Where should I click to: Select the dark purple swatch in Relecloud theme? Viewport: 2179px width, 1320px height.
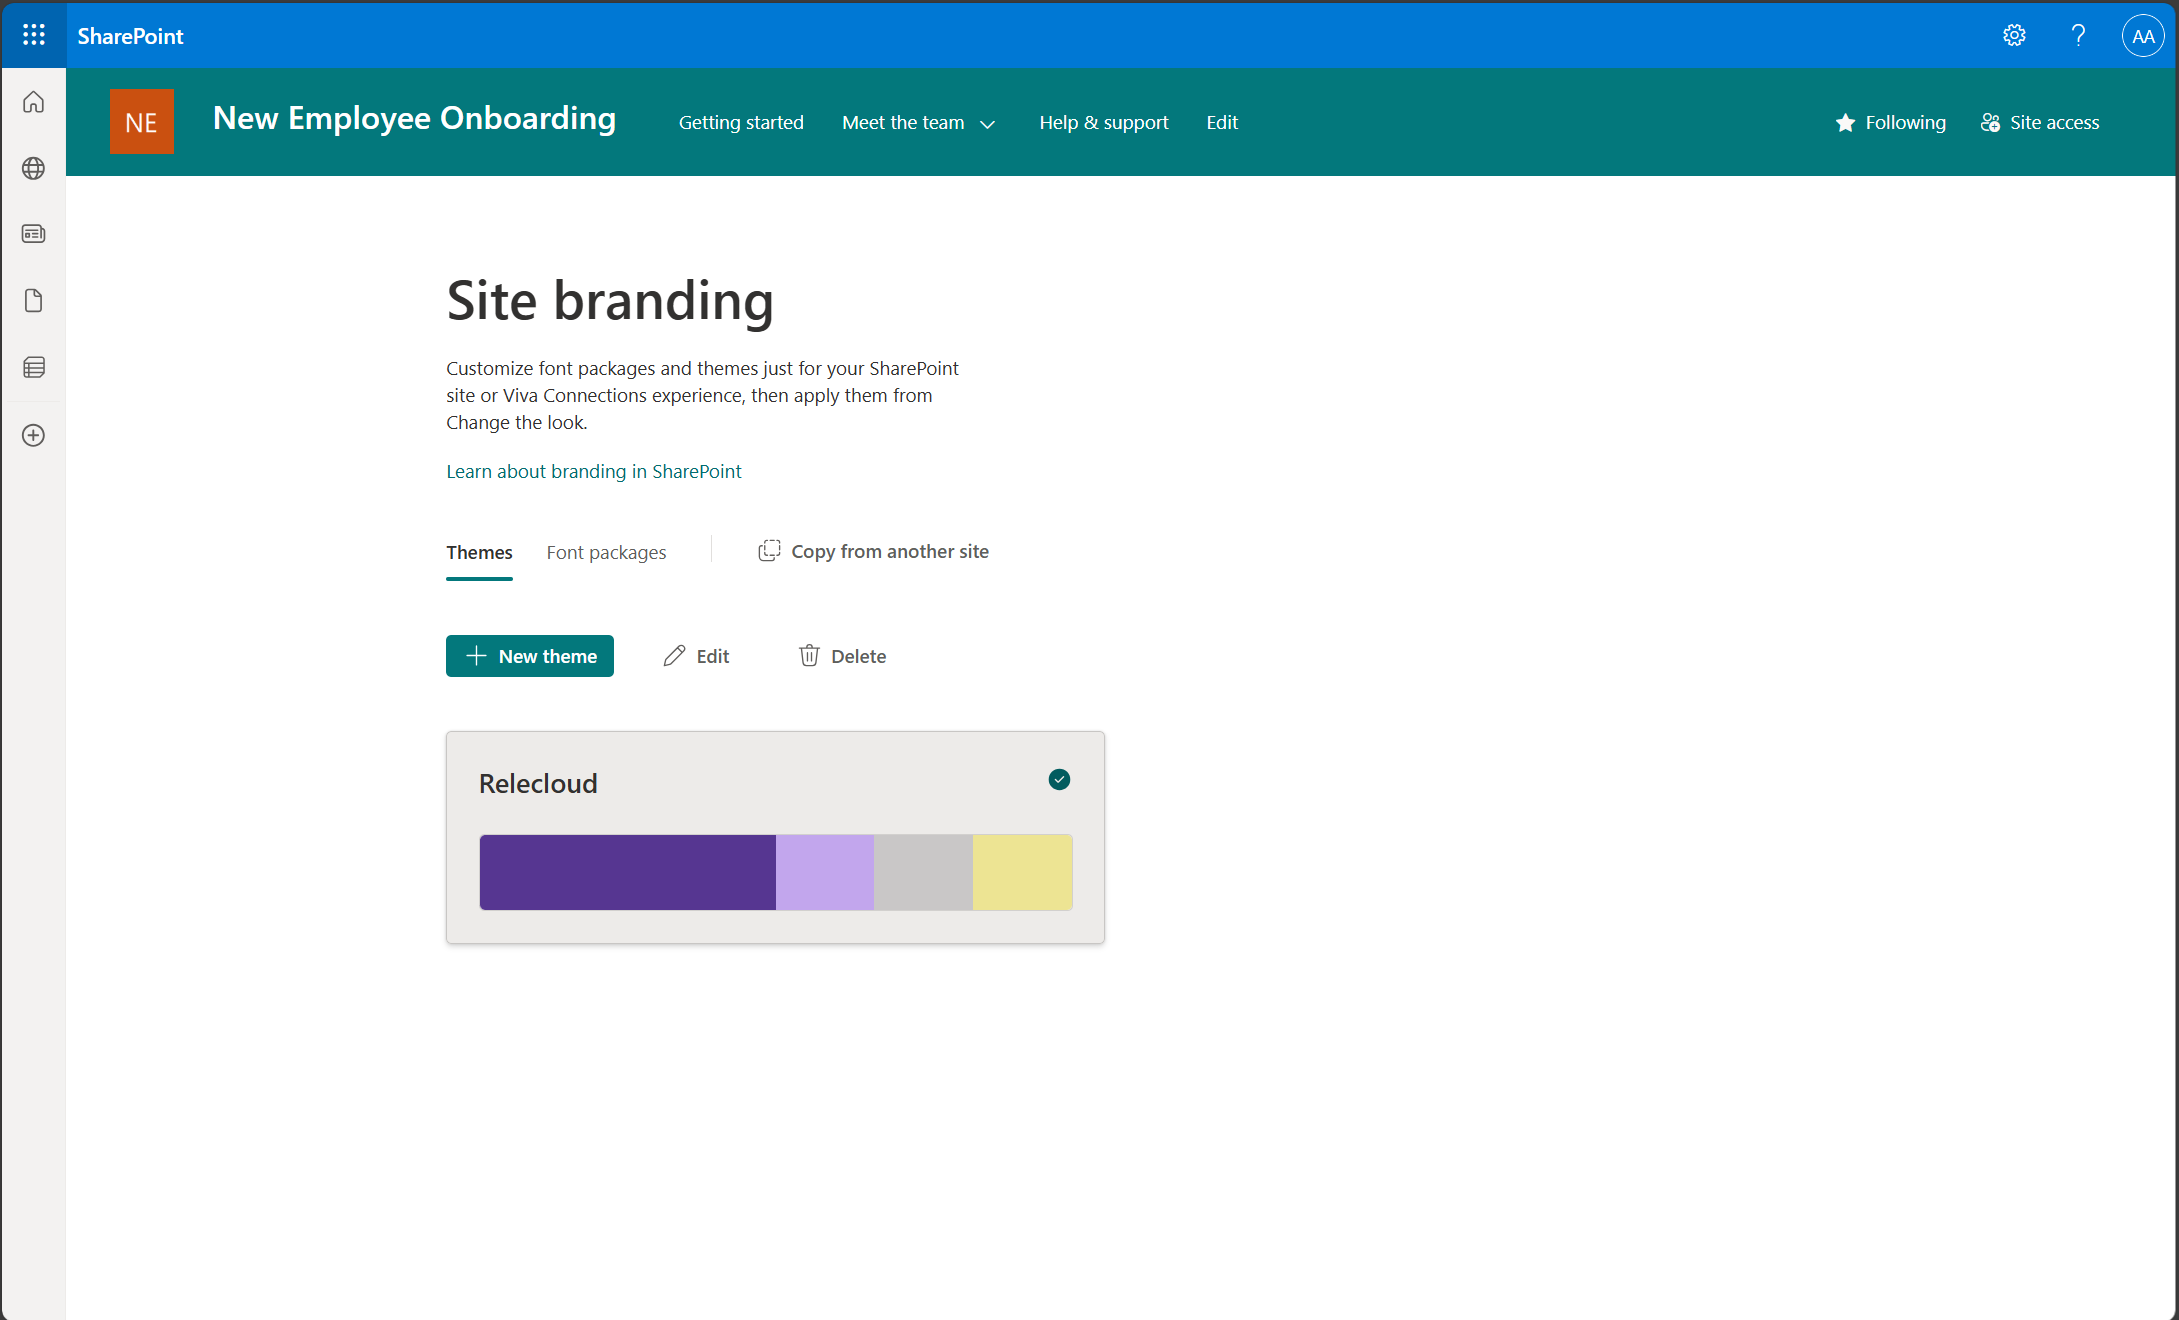tap(627, 872)
